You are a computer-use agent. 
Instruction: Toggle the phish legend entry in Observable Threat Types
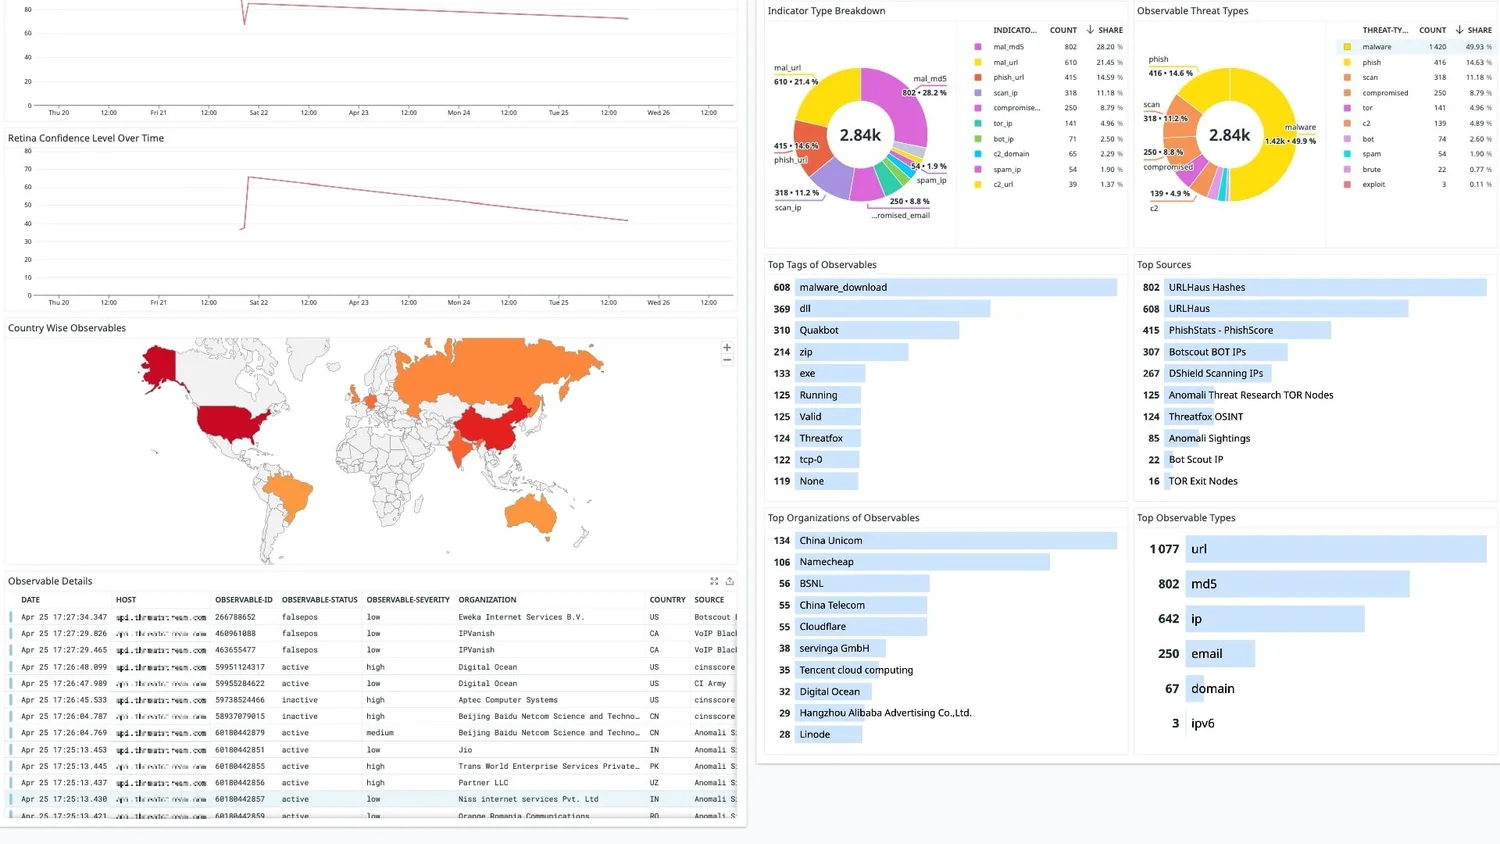coord(1370,62)
